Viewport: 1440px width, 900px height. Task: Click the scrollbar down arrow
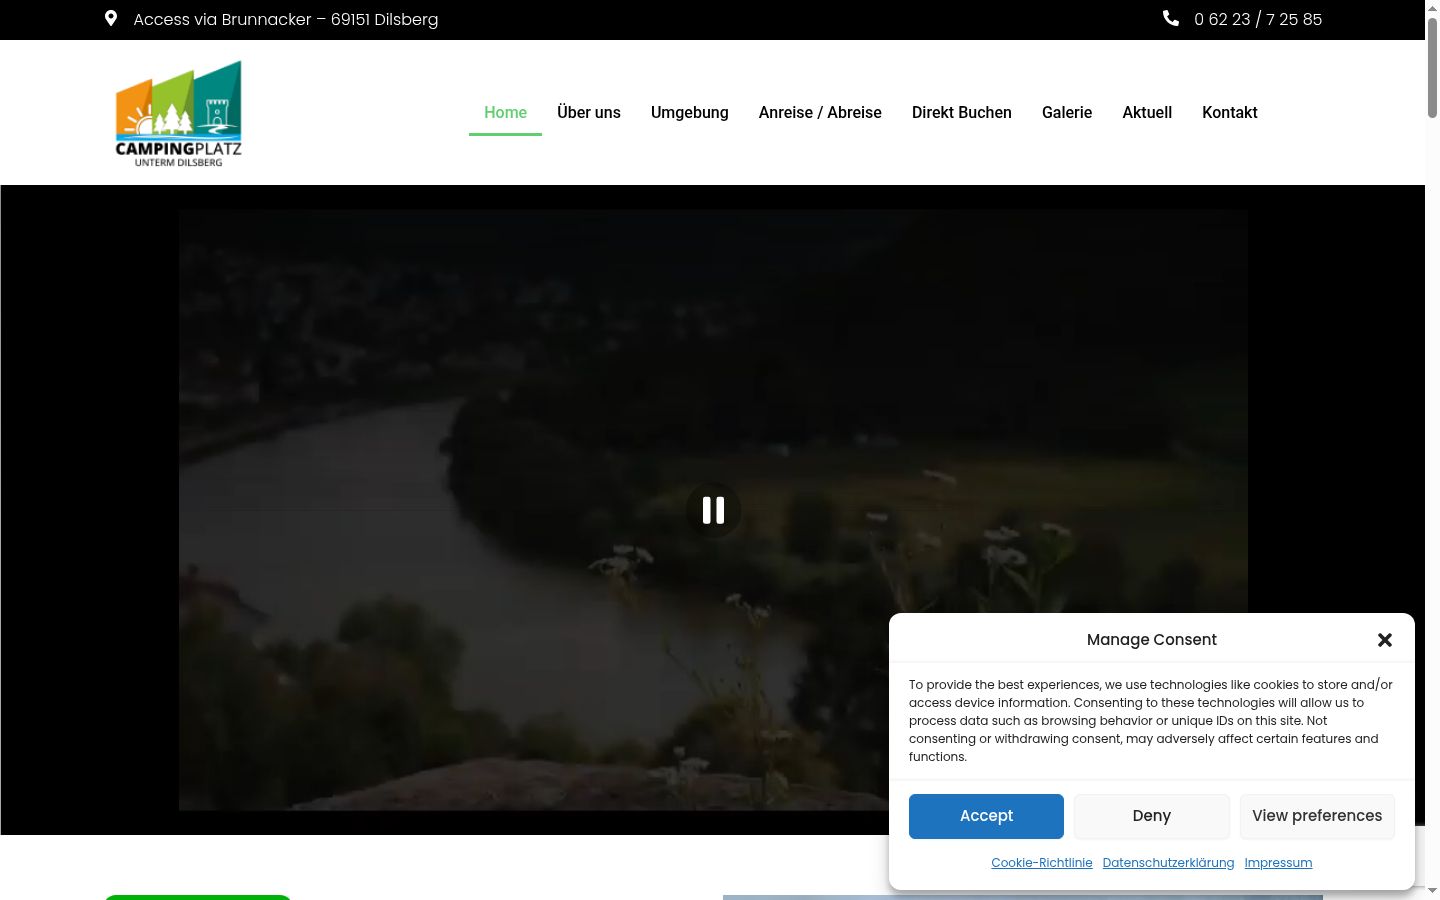pos(1432,890)
